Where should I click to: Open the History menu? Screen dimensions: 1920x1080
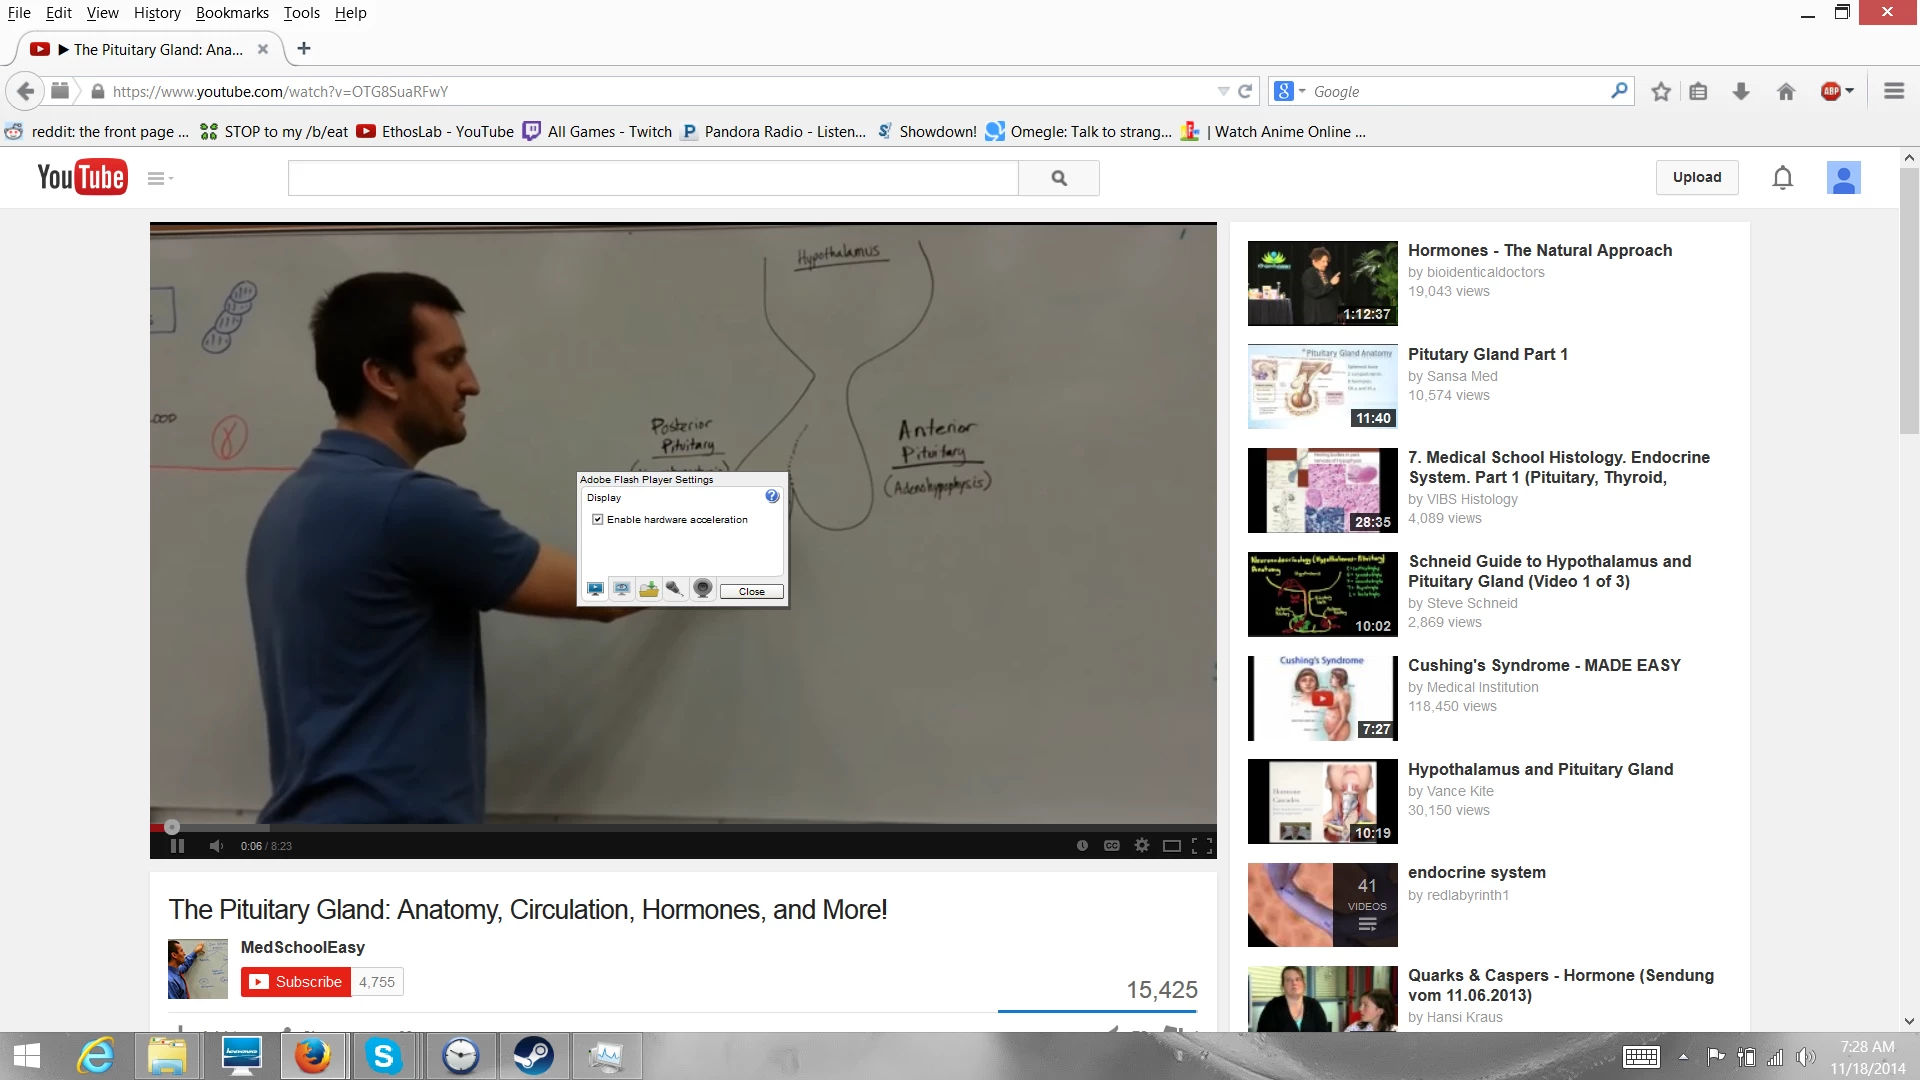tap(157, 13)
